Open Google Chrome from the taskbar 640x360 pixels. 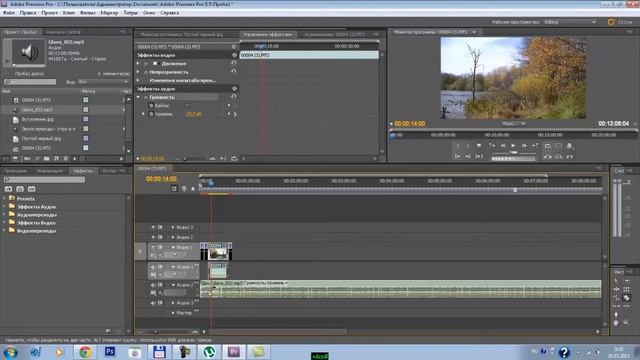85,352
